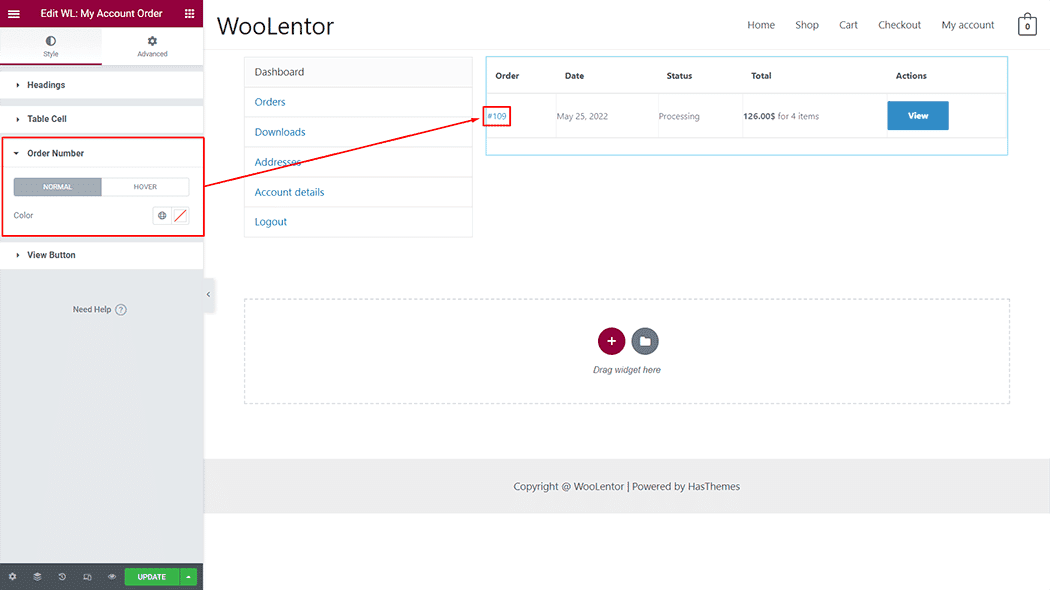Open save options arrow beside Update
1050x590 pixels.
pyautogui.click(x=189, y=577)
